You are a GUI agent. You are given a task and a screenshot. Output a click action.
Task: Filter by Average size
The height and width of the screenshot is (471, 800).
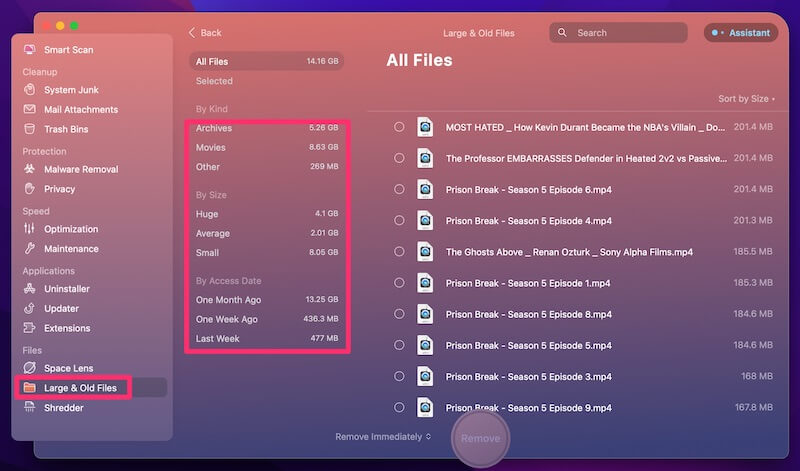(x=267, y=233)
